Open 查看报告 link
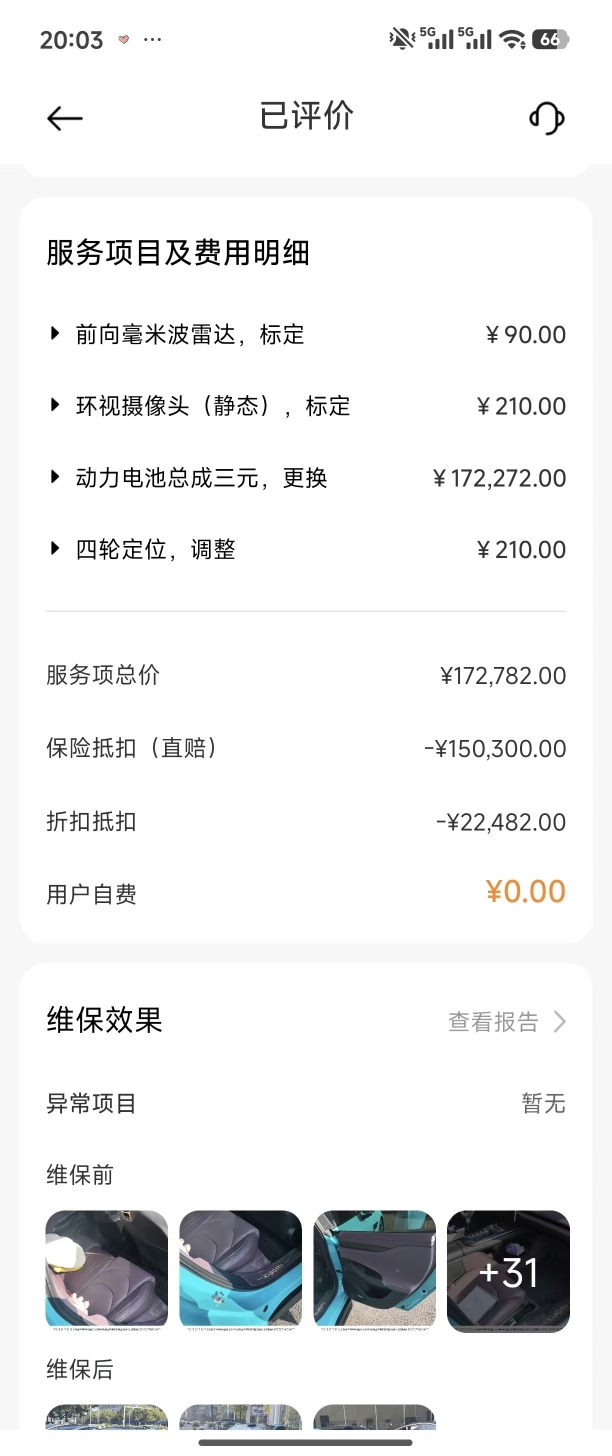The image size is (612, 1456). (x=493, y=1021)
